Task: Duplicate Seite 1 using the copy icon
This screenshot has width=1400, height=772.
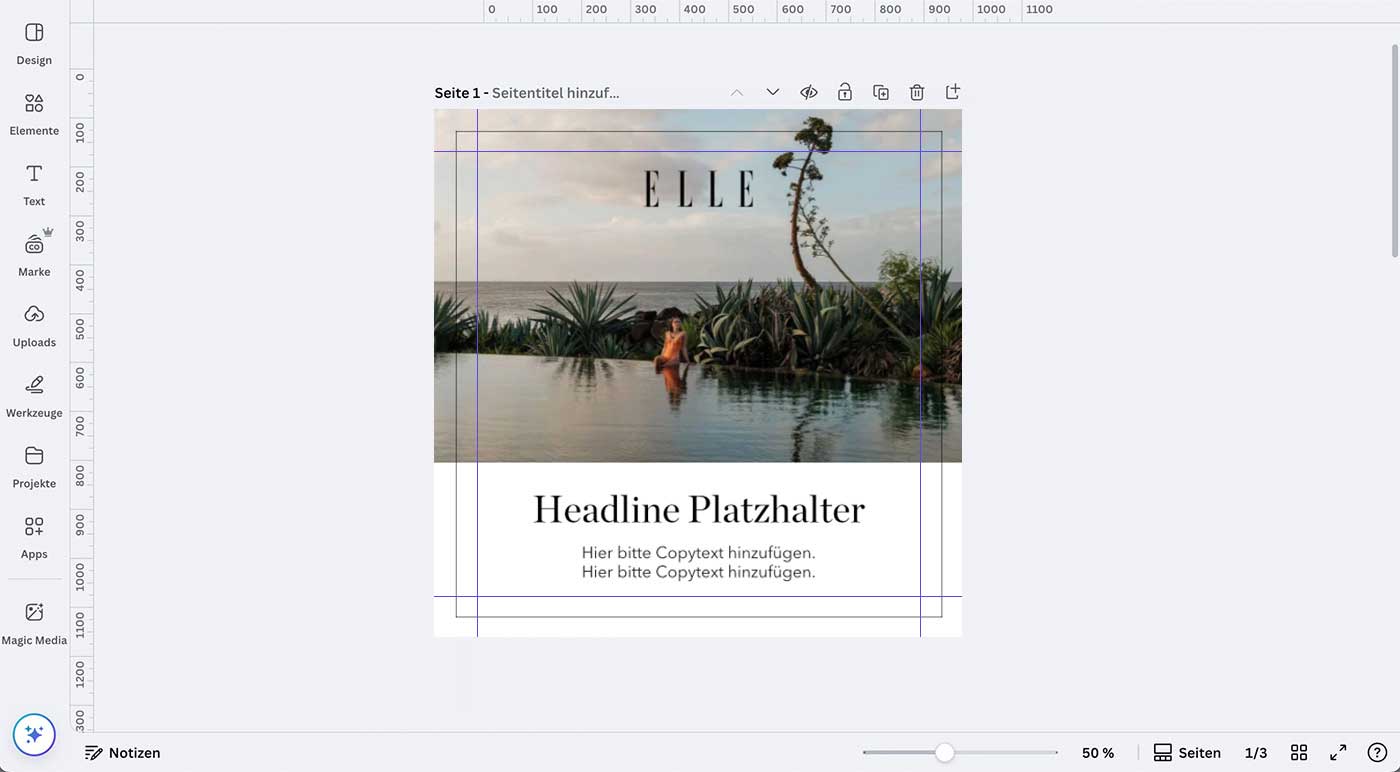Action: pyautogui.click(x=880, y=91)
